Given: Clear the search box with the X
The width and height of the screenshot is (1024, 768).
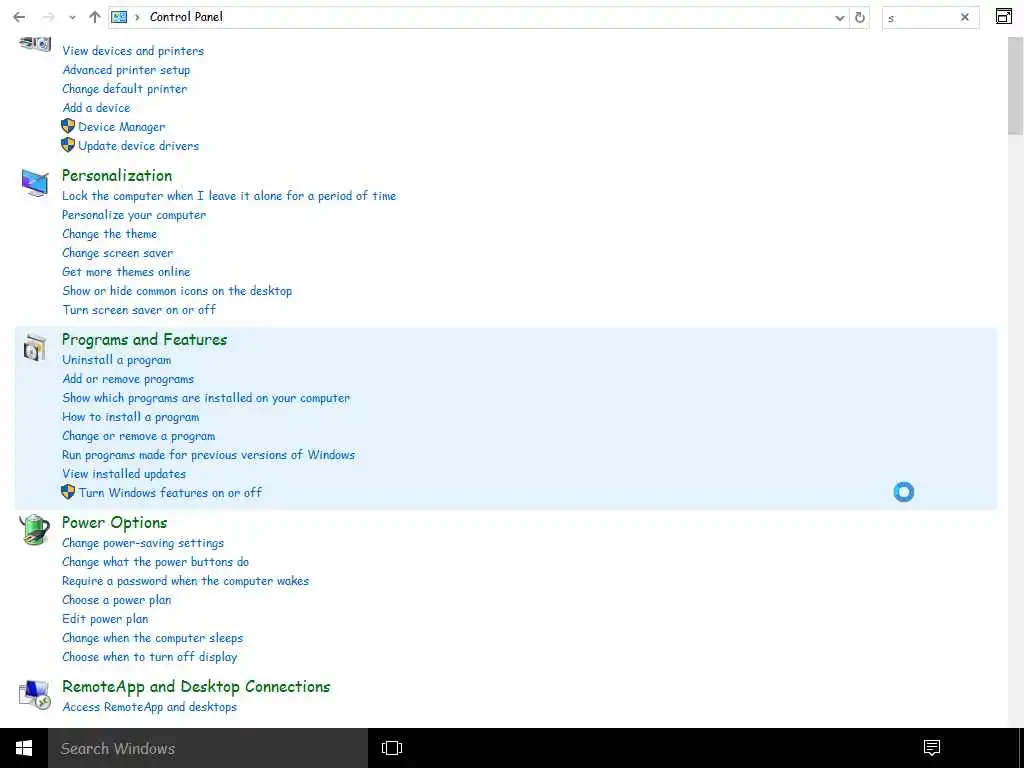Looking at the screenshot, I should click(x=965, y=18).
